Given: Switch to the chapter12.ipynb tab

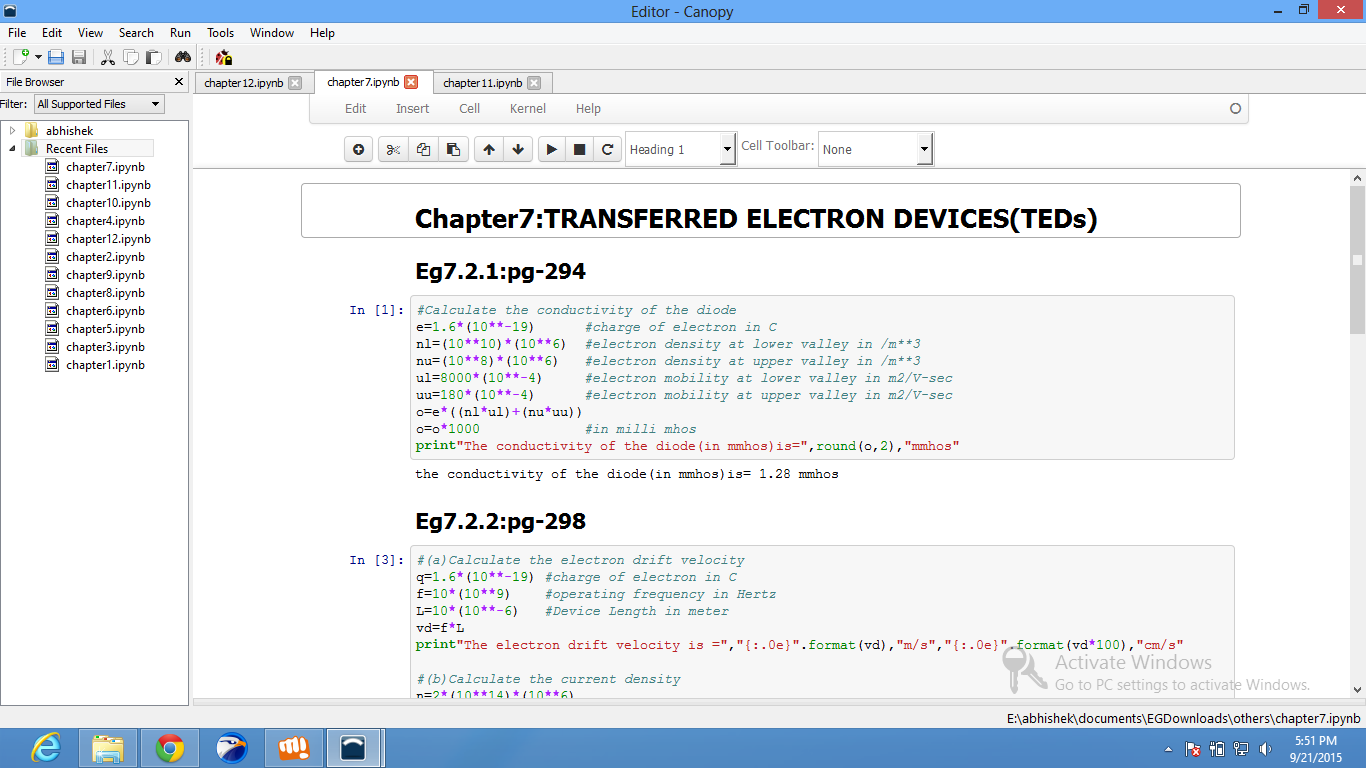Looking at the screenshot, I should [243, 83].
